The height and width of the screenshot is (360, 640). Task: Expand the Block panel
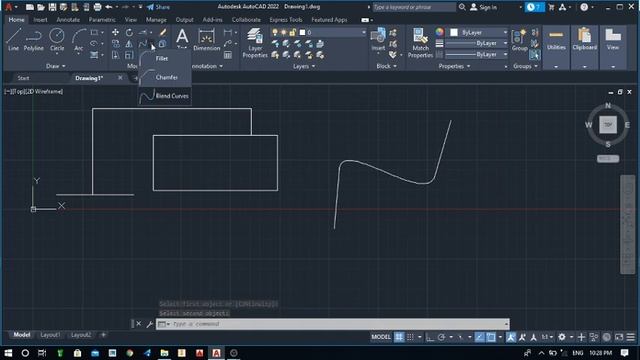[x=387, y=66]
